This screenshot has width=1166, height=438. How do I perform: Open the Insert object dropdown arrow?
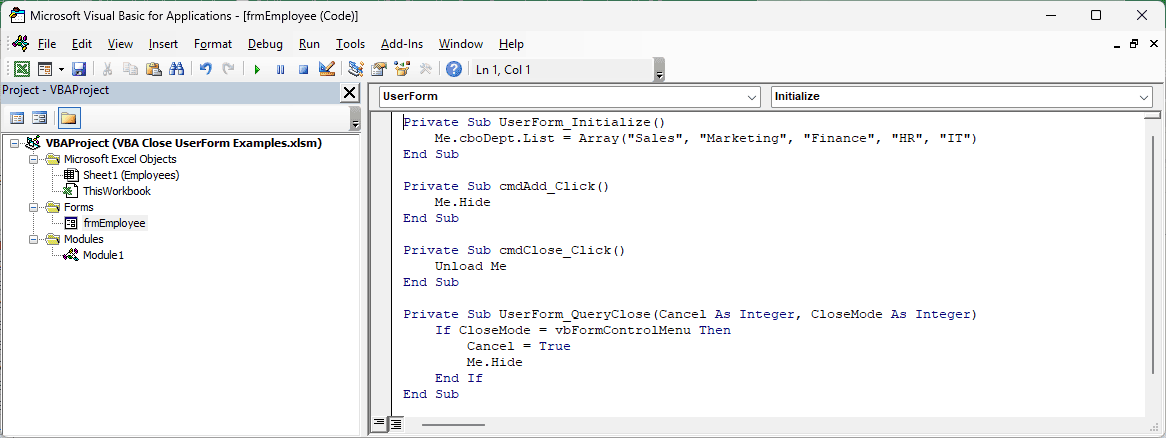pyautogui.click(x=61, y=69)
